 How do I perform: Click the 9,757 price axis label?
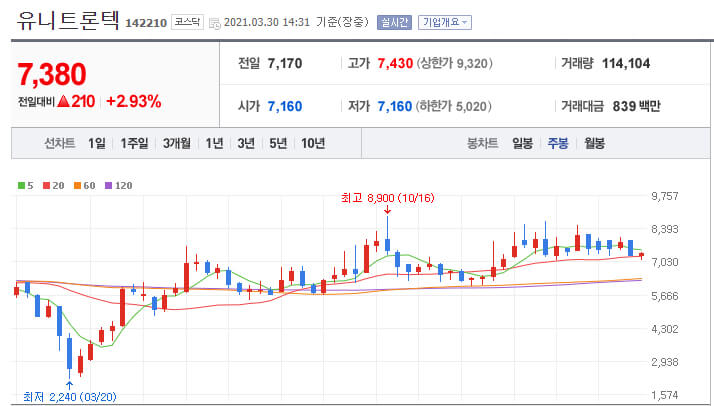[x=665, y=196]
